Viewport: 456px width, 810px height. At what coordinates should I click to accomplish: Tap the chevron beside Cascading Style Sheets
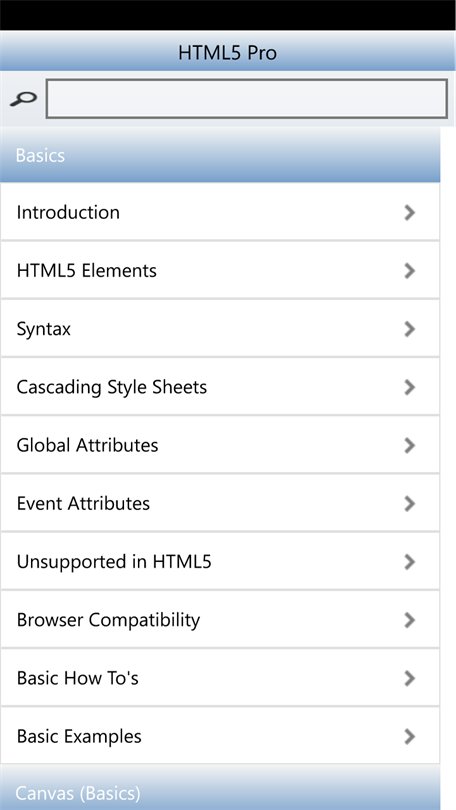coord(410,387)
